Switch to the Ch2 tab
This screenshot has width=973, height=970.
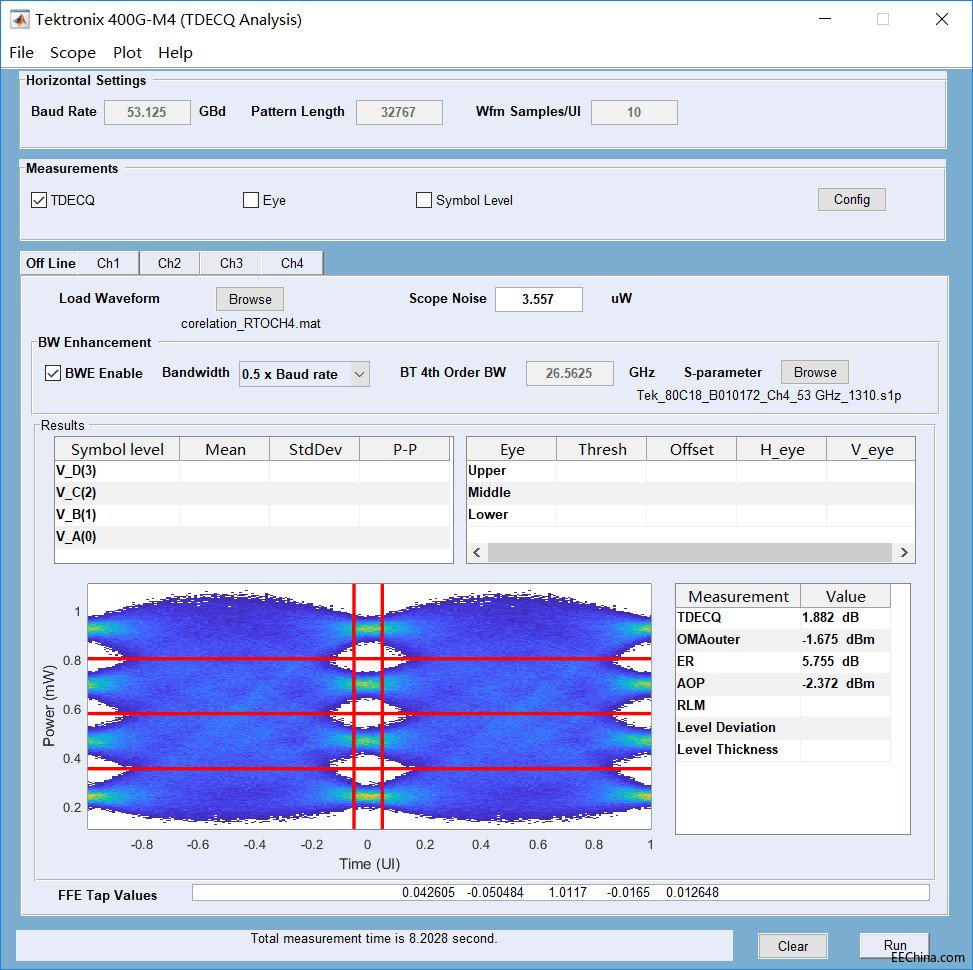pyautogui.click(x=169, y=263)
